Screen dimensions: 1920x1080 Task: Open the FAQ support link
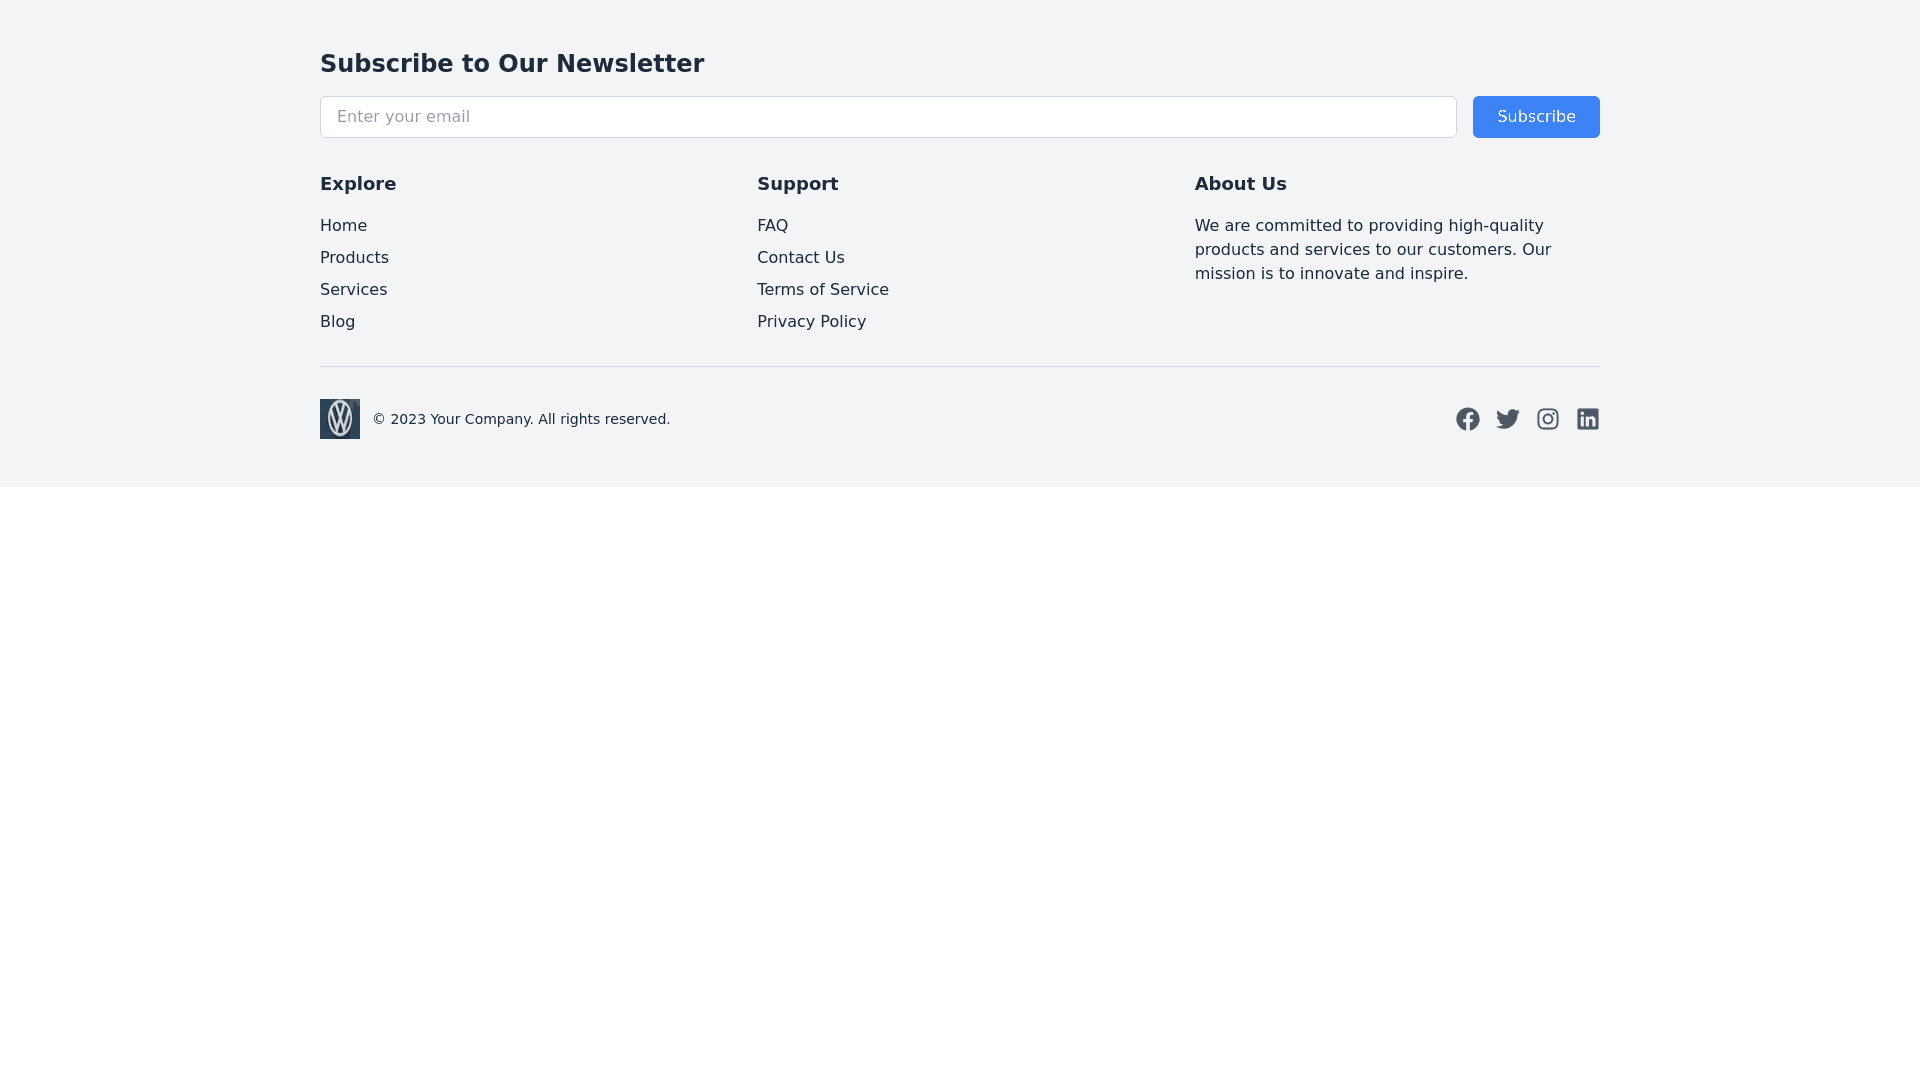(x=772, y=226)
